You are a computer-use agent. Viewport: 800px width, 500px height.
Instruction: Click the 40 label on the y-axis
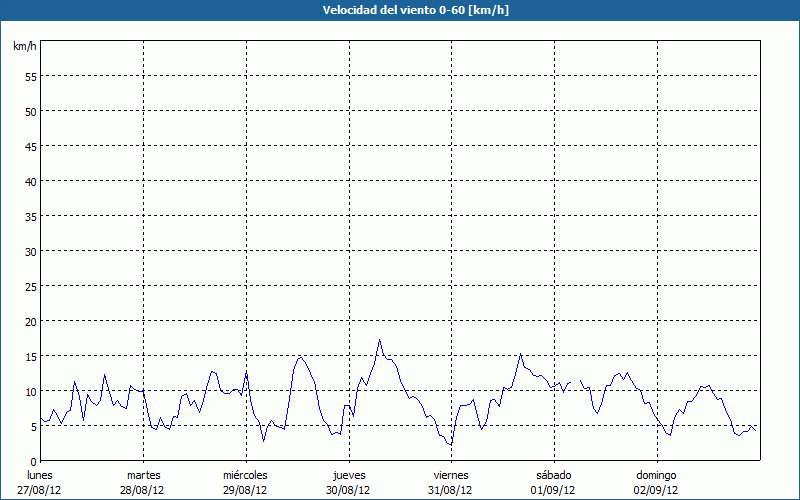(x=30, y=181)
